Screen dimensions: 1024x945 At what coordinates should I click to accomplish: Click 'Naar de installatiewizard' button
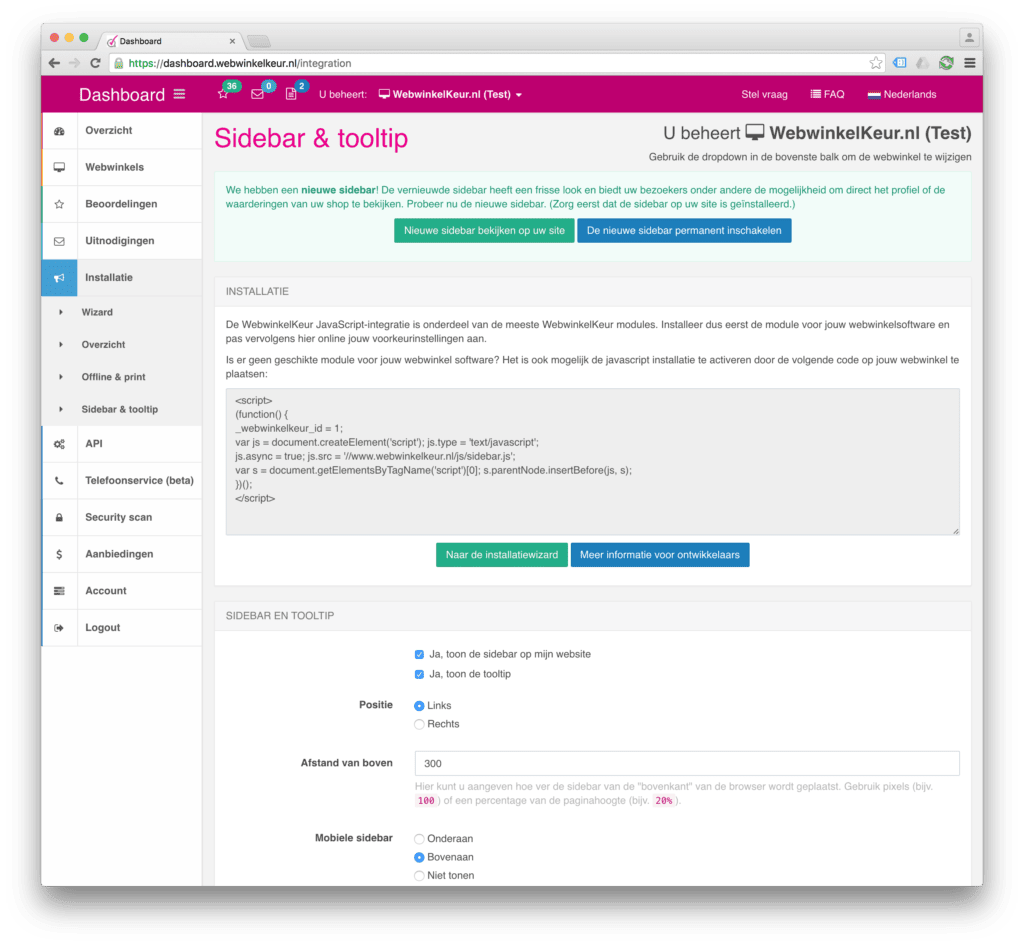[x=501, y=555]
